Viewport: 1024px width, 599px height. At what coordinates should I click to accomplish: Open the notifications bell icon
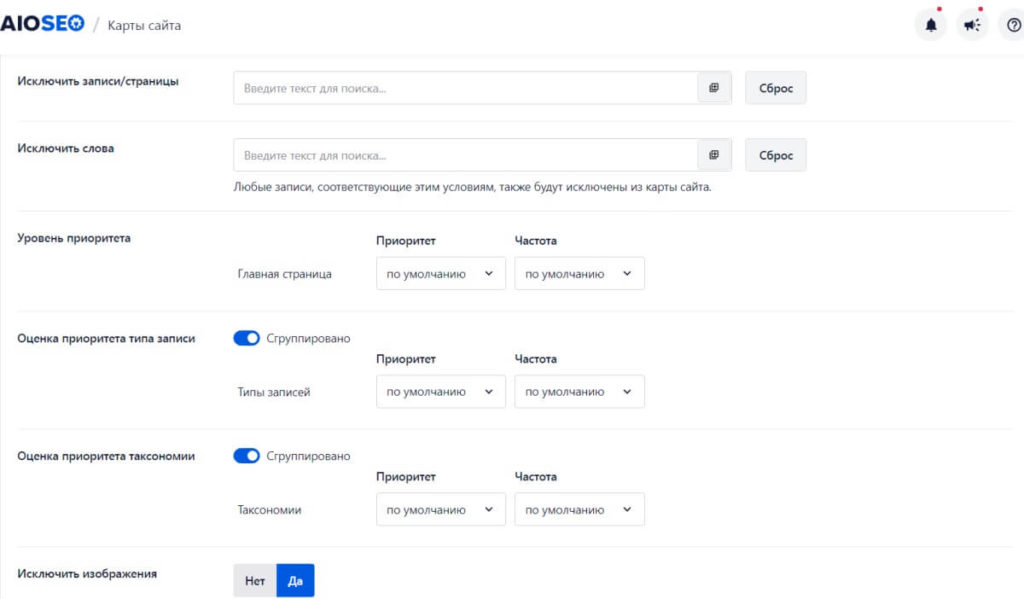(931, 25)
